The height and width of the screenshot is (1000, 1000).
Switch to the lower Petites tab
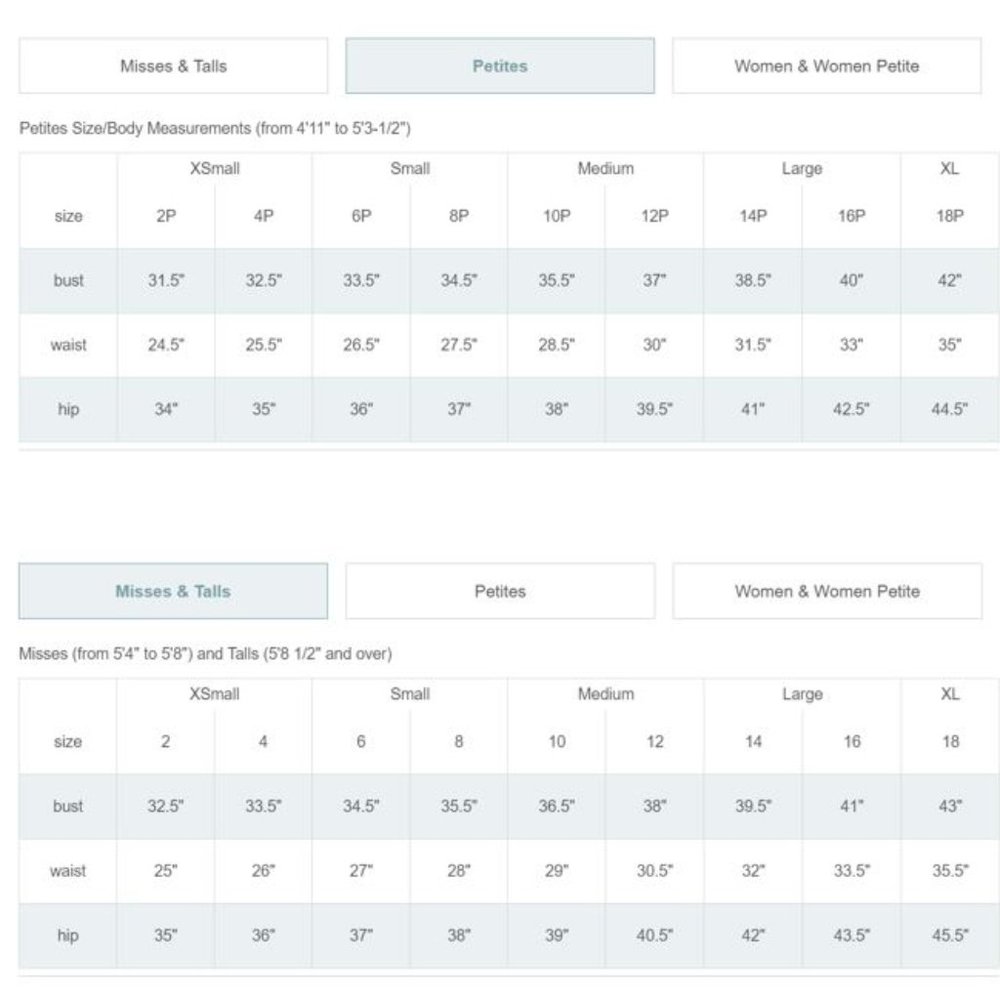click(500, 591)
